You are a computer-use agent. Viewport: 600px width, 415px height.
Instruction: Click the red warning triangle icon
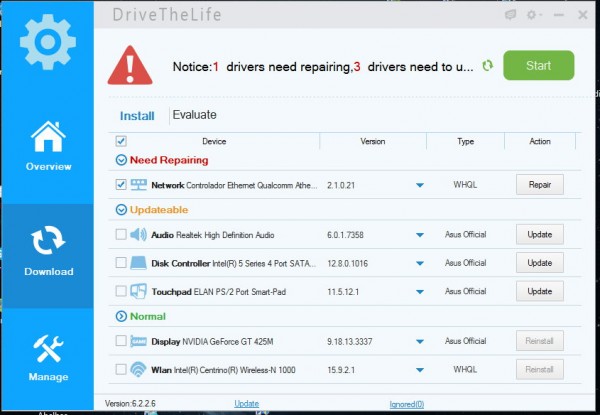[130, 65]
